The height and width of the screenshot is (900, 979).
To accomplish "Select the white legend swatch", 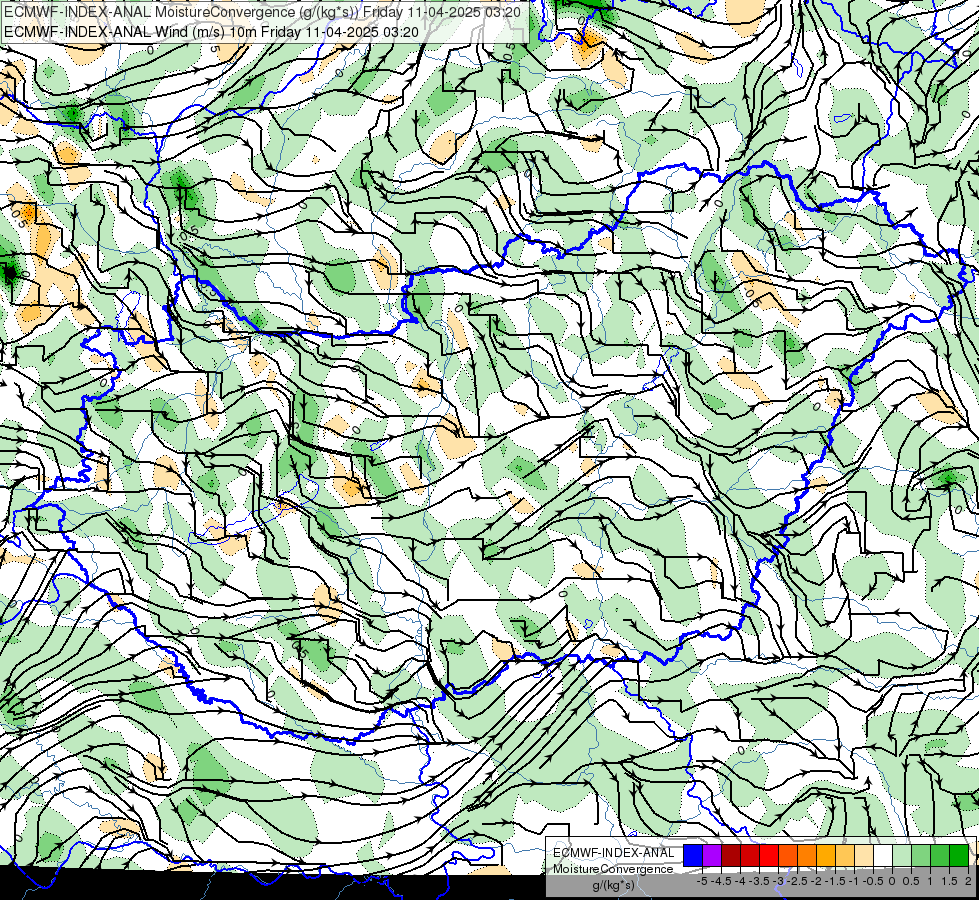I will 883,855.
